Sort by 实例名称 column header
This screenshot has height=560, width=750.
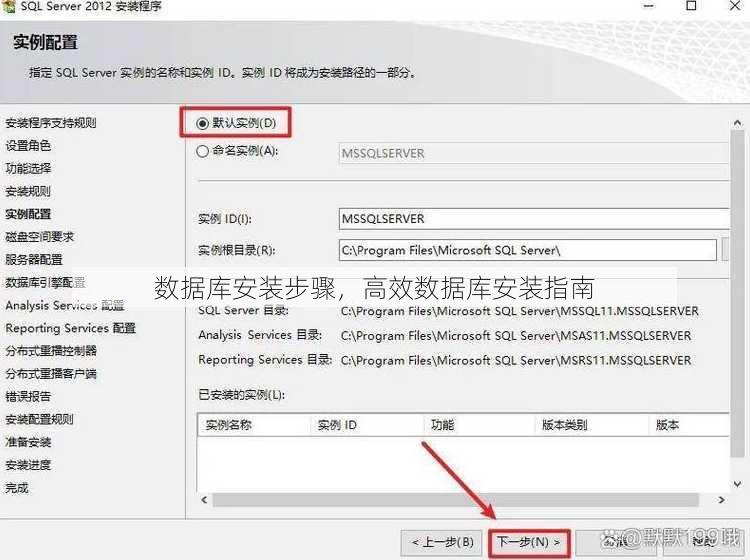point(254,425)
